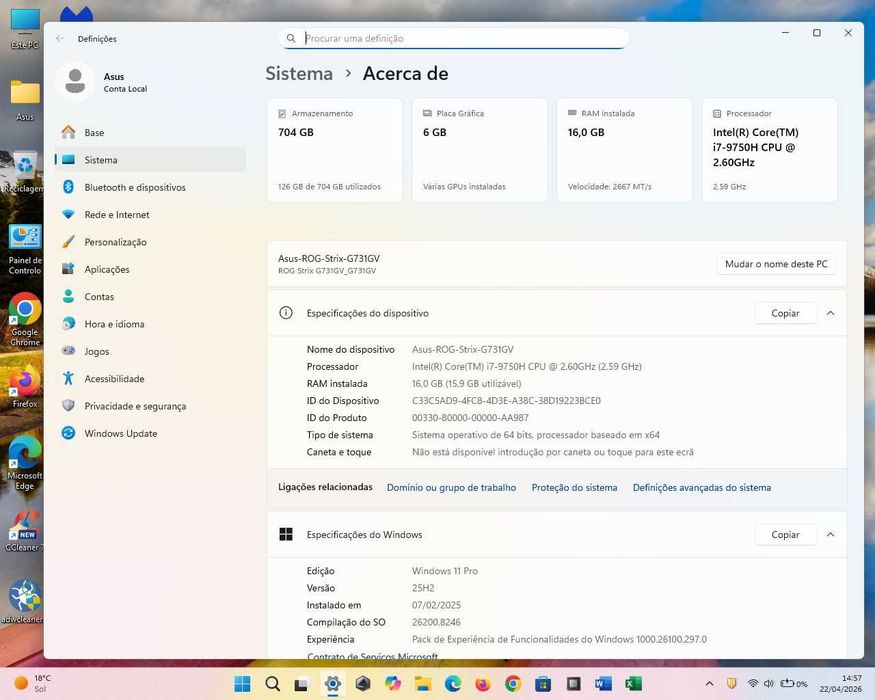Click the search magnifier icon

[x=291, y=39]
